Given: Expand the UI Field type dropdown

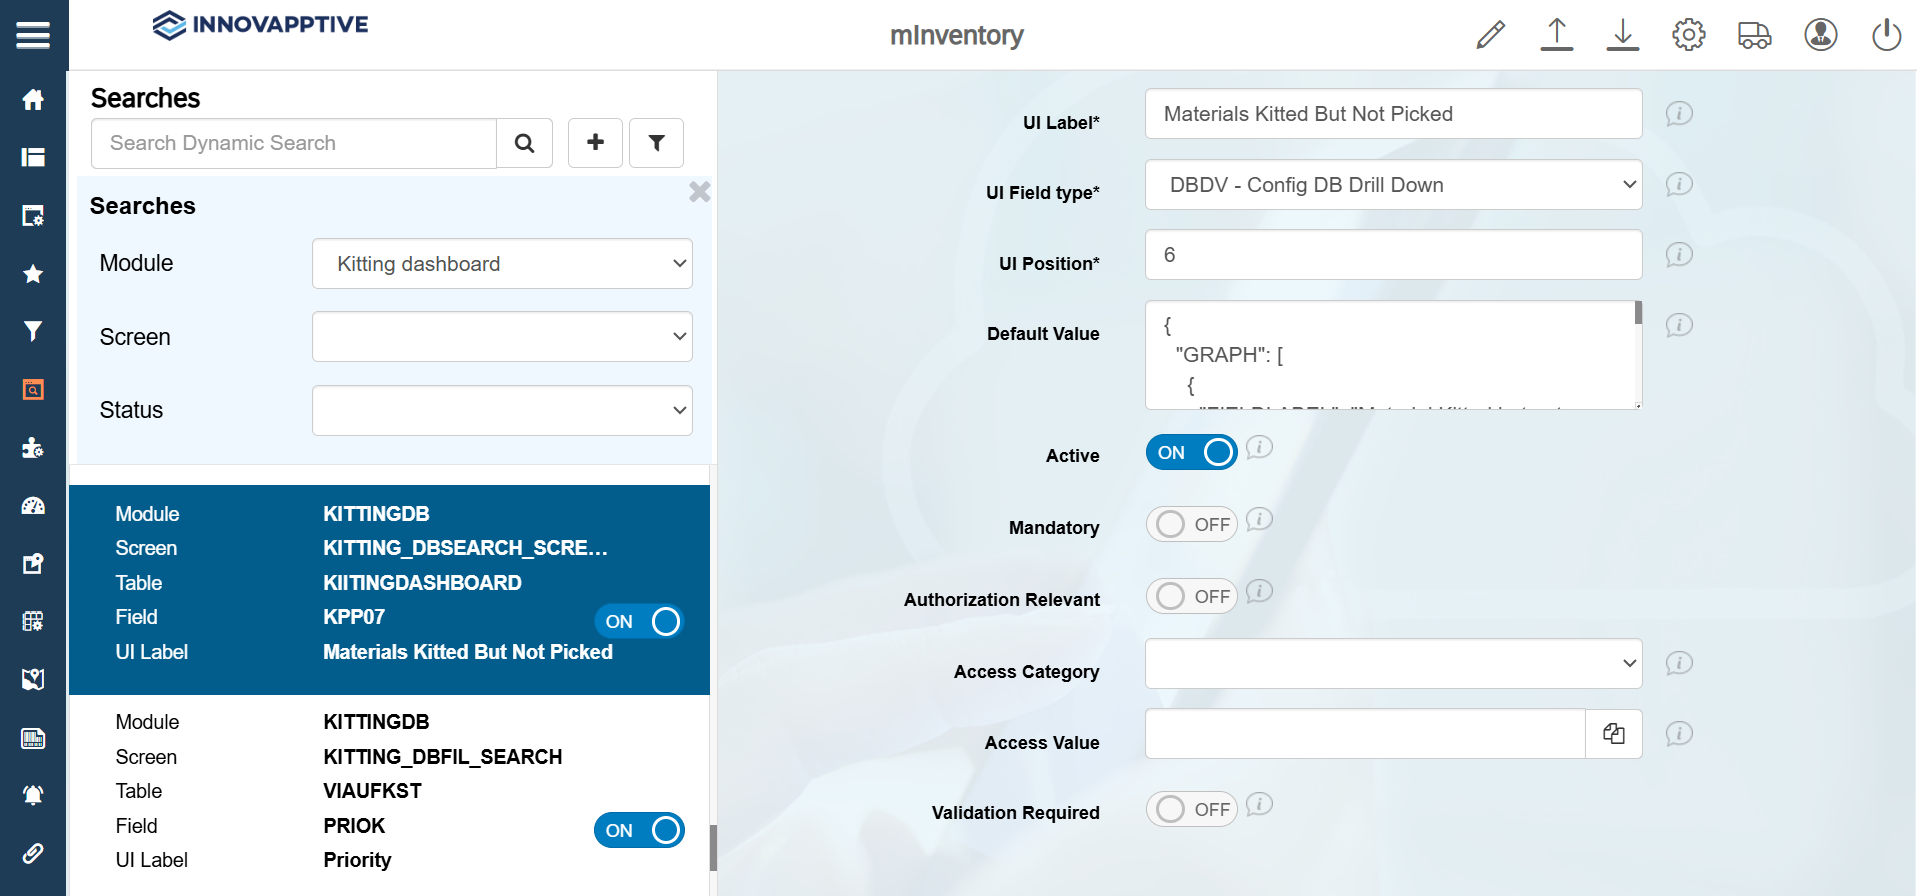Looking at the screenshot, I should 1393,185.
